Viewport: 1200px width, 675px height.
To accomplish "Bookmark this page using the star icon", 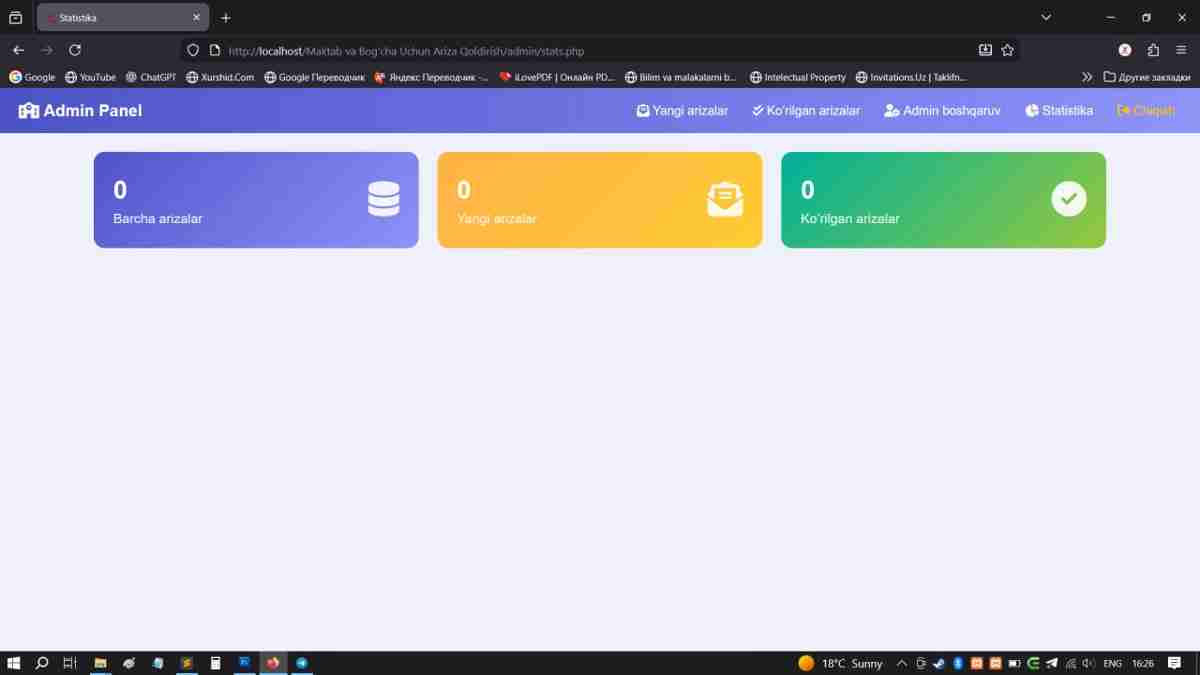I will [x=1006, y=49].
